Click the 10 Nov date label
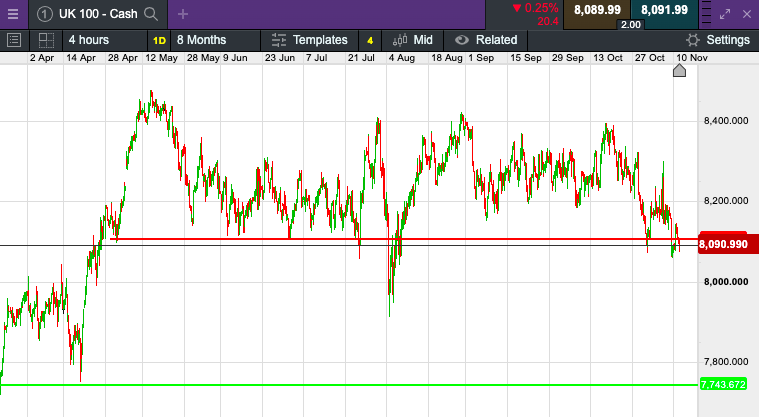759x417 pixels. pyautogui.click(x=692, y=58)
